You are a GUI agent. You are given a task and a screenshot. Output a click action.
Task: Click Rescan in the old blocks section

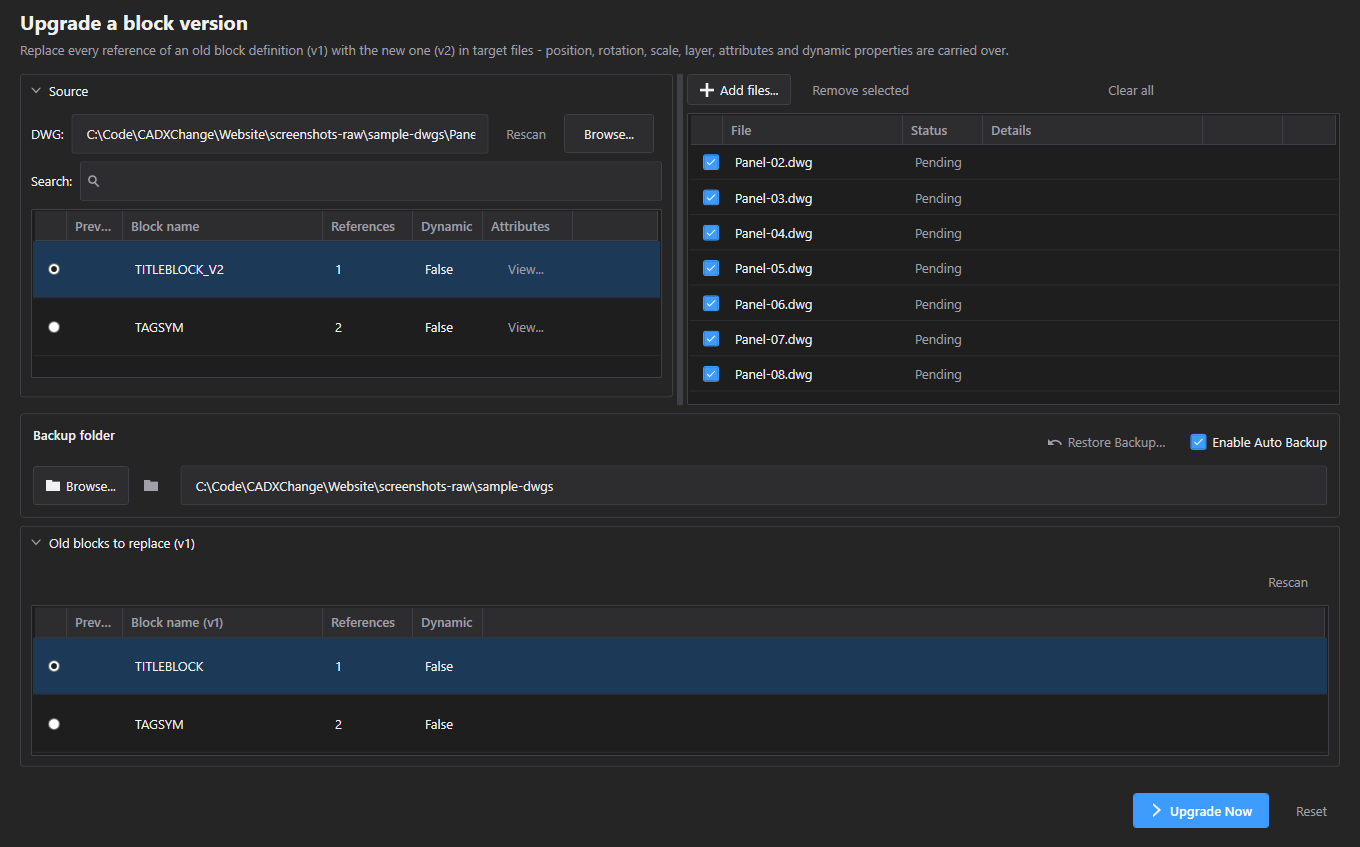pos(1288,582)
